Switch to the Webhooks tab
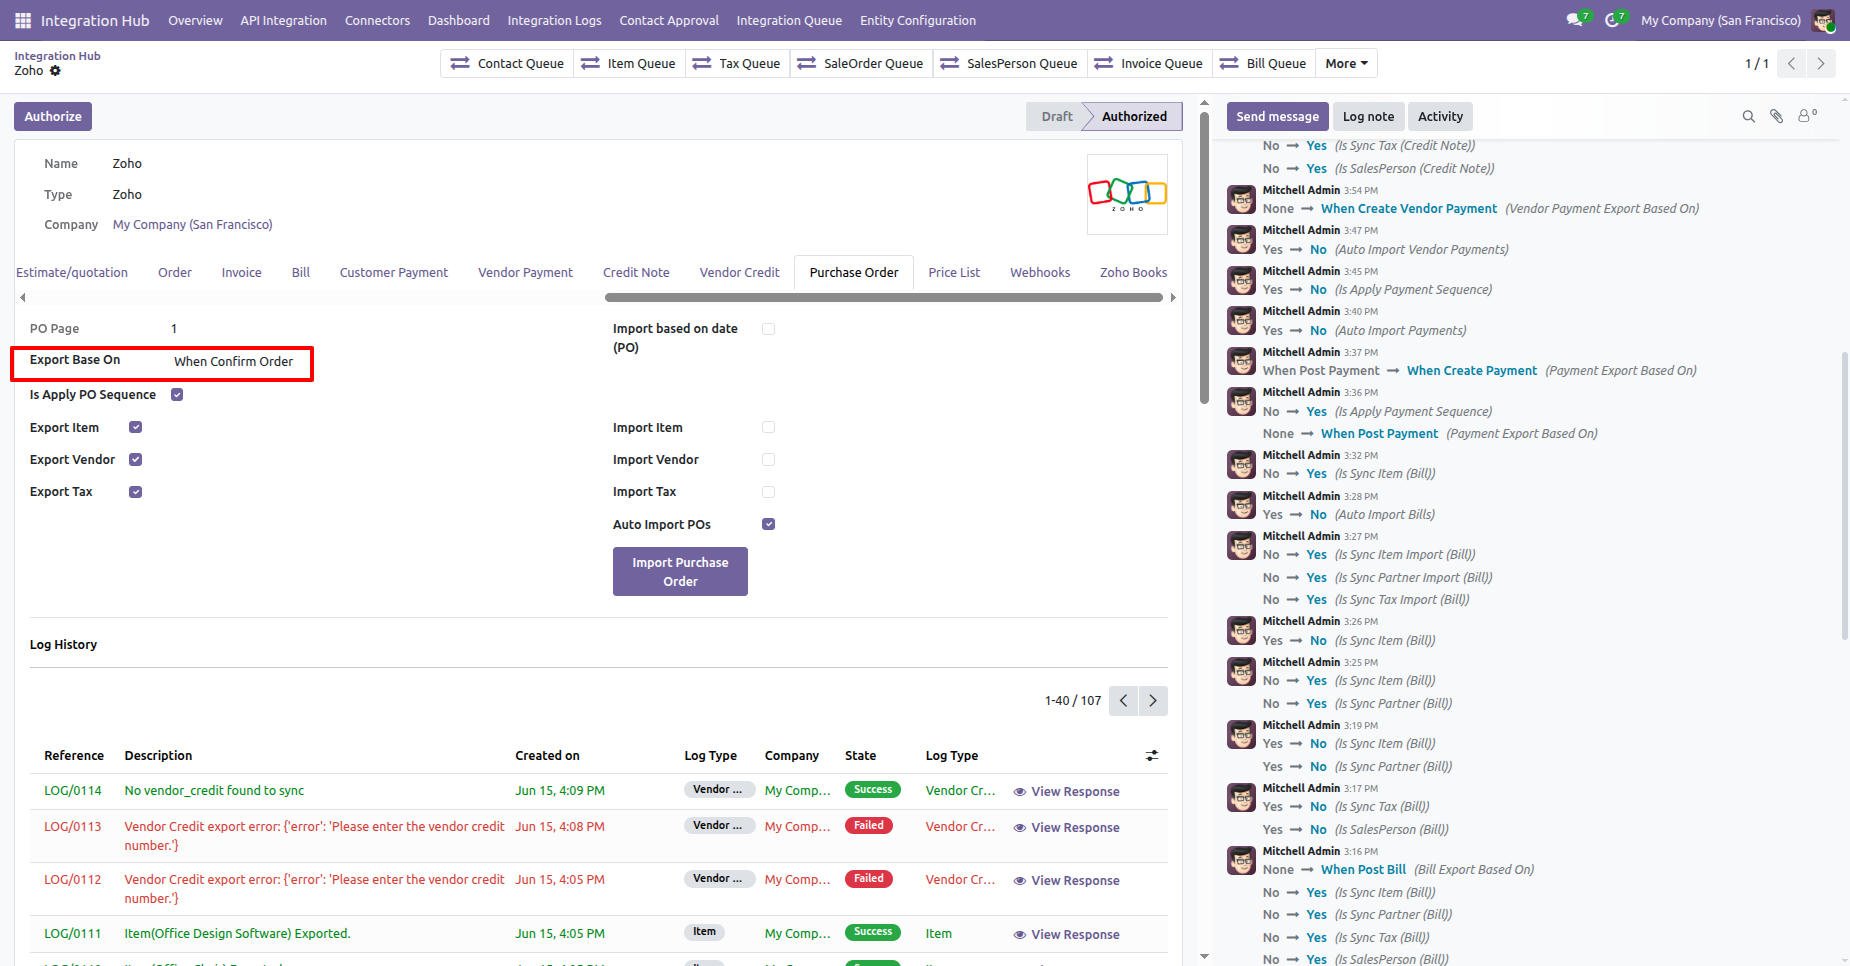1850x966 pixels. point(1040,273)
